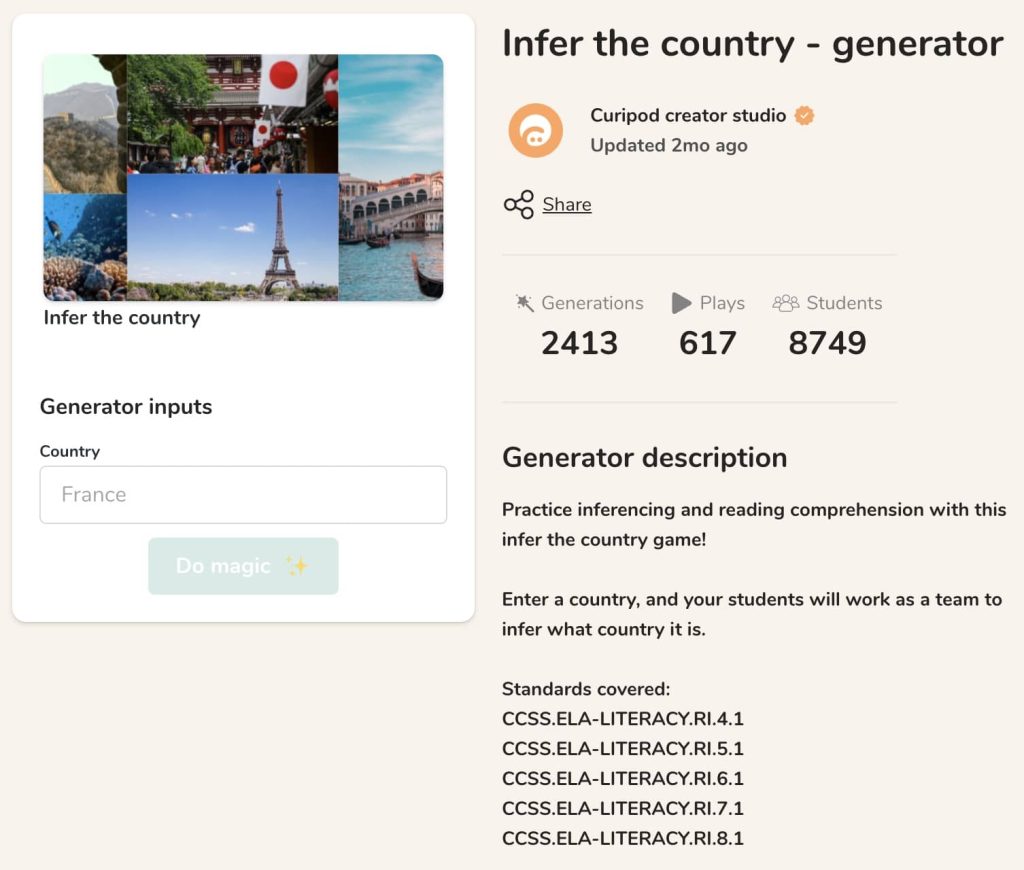
Task: Click the 'Generator description' heading
Action: click(645, 458)
